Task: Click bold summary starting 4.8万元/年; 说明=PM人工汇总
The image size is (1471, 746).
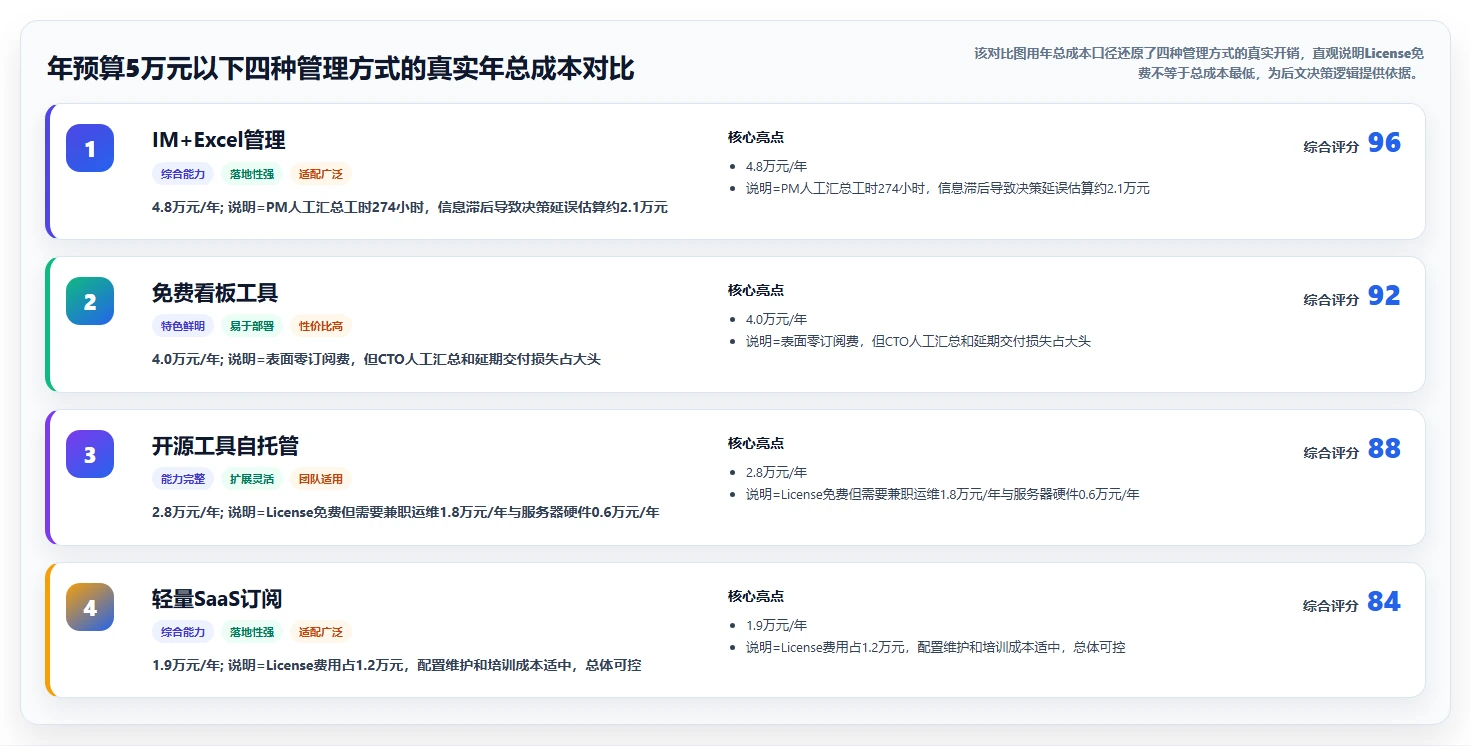Action: (x=410, y=207)
